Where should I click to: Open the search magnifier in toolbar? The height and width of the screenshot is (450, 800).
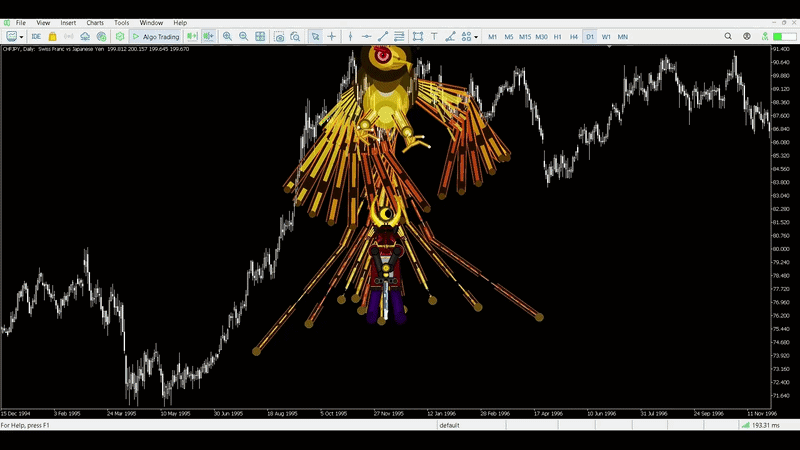tap(728, 37)
